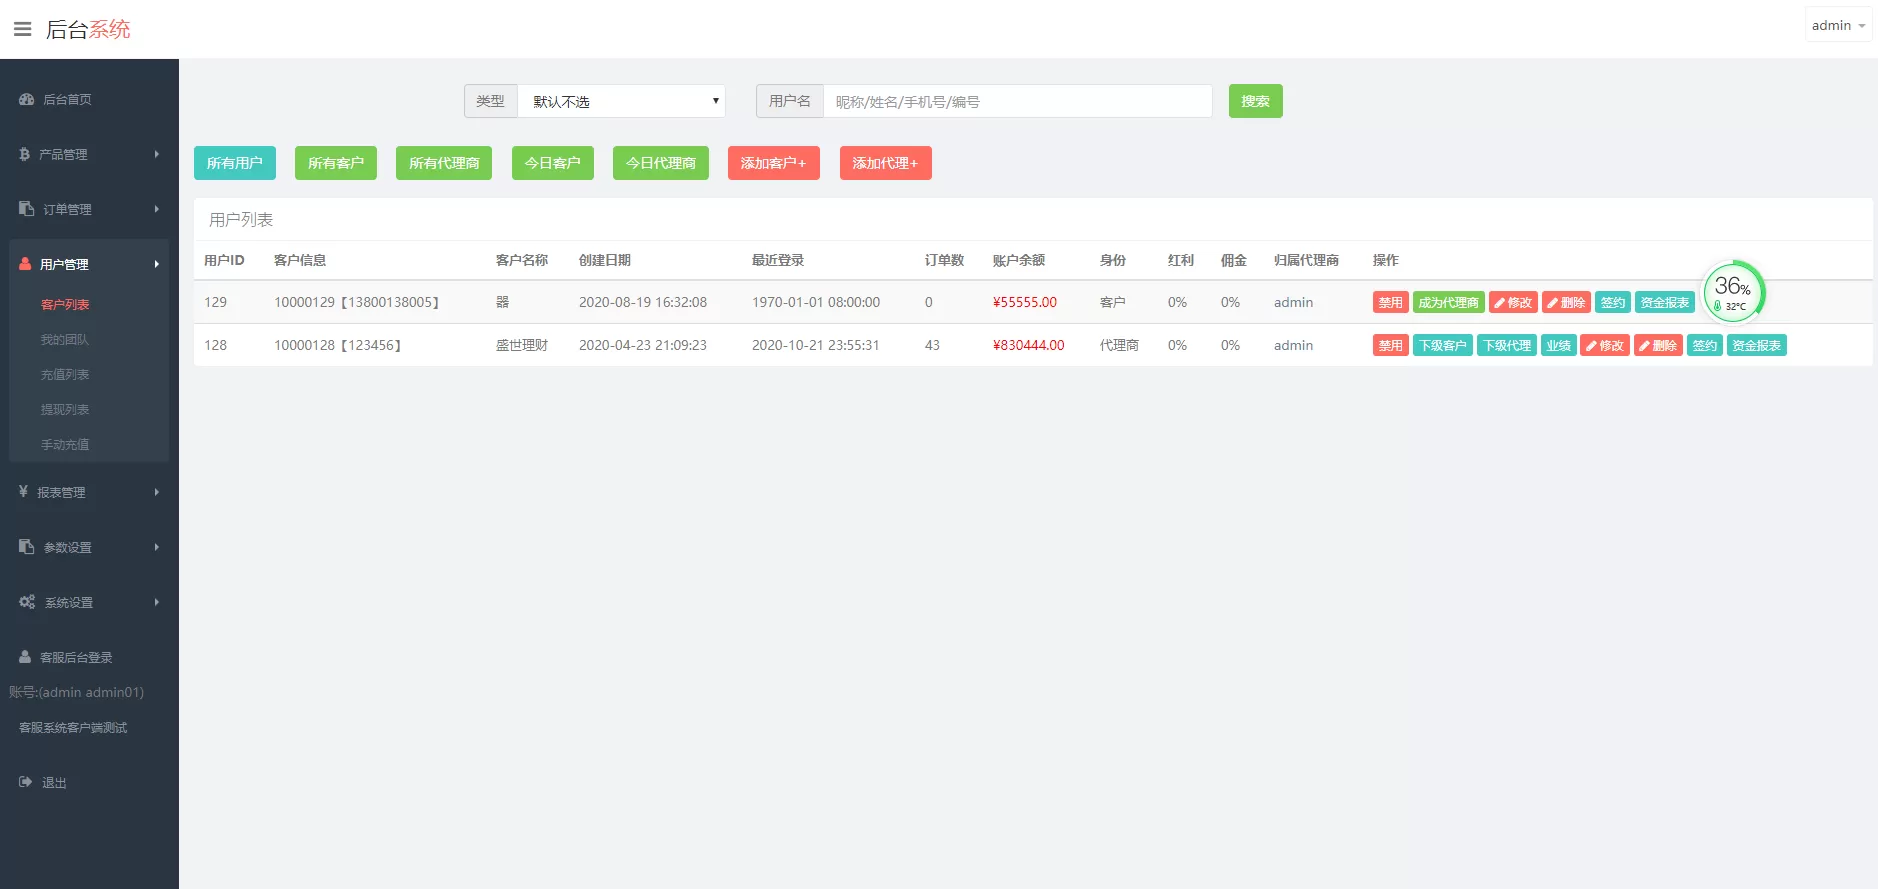Click 删除 pencil button for user 128

[x=1658, y=346]
